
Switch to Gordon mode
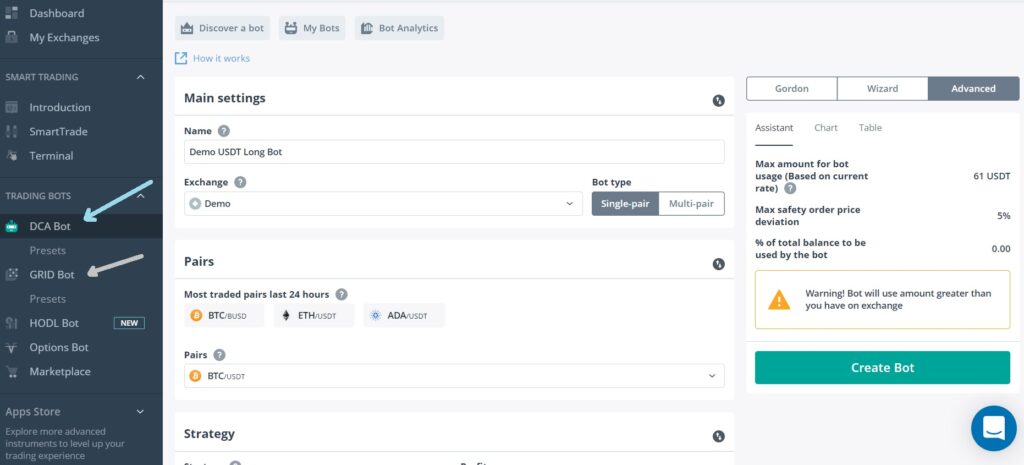click(x=791, y=88)
